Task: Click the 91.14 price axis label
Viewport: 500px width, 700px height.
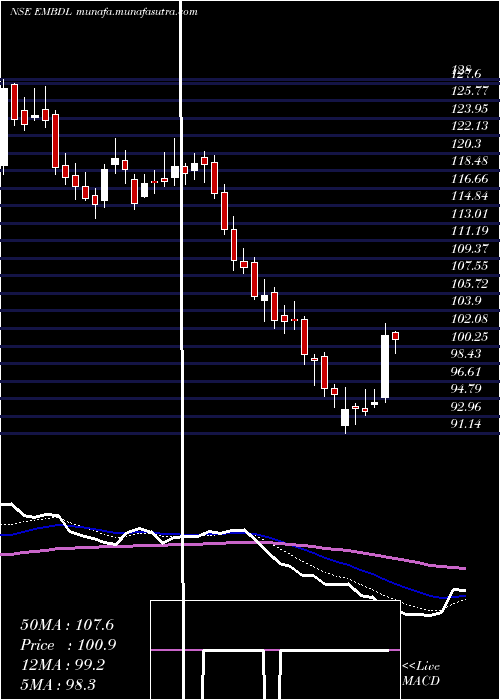Action: click(x=466, y=424)
